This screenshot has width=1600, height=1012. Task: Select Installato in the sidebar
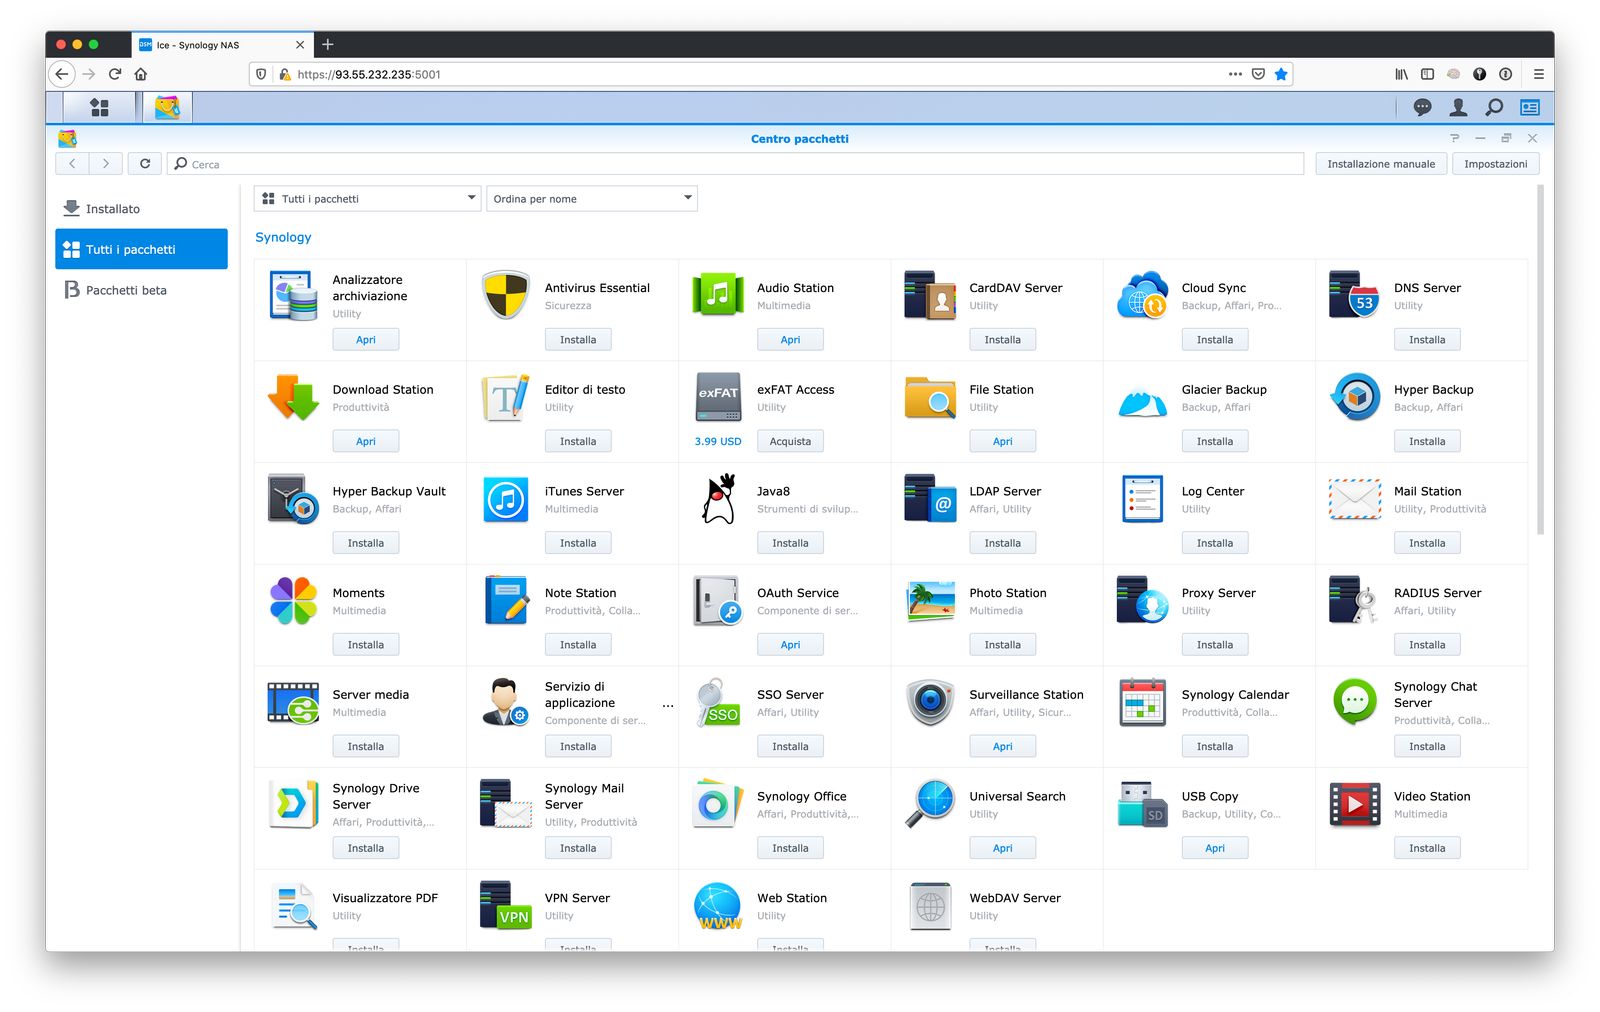coord(141,209)
